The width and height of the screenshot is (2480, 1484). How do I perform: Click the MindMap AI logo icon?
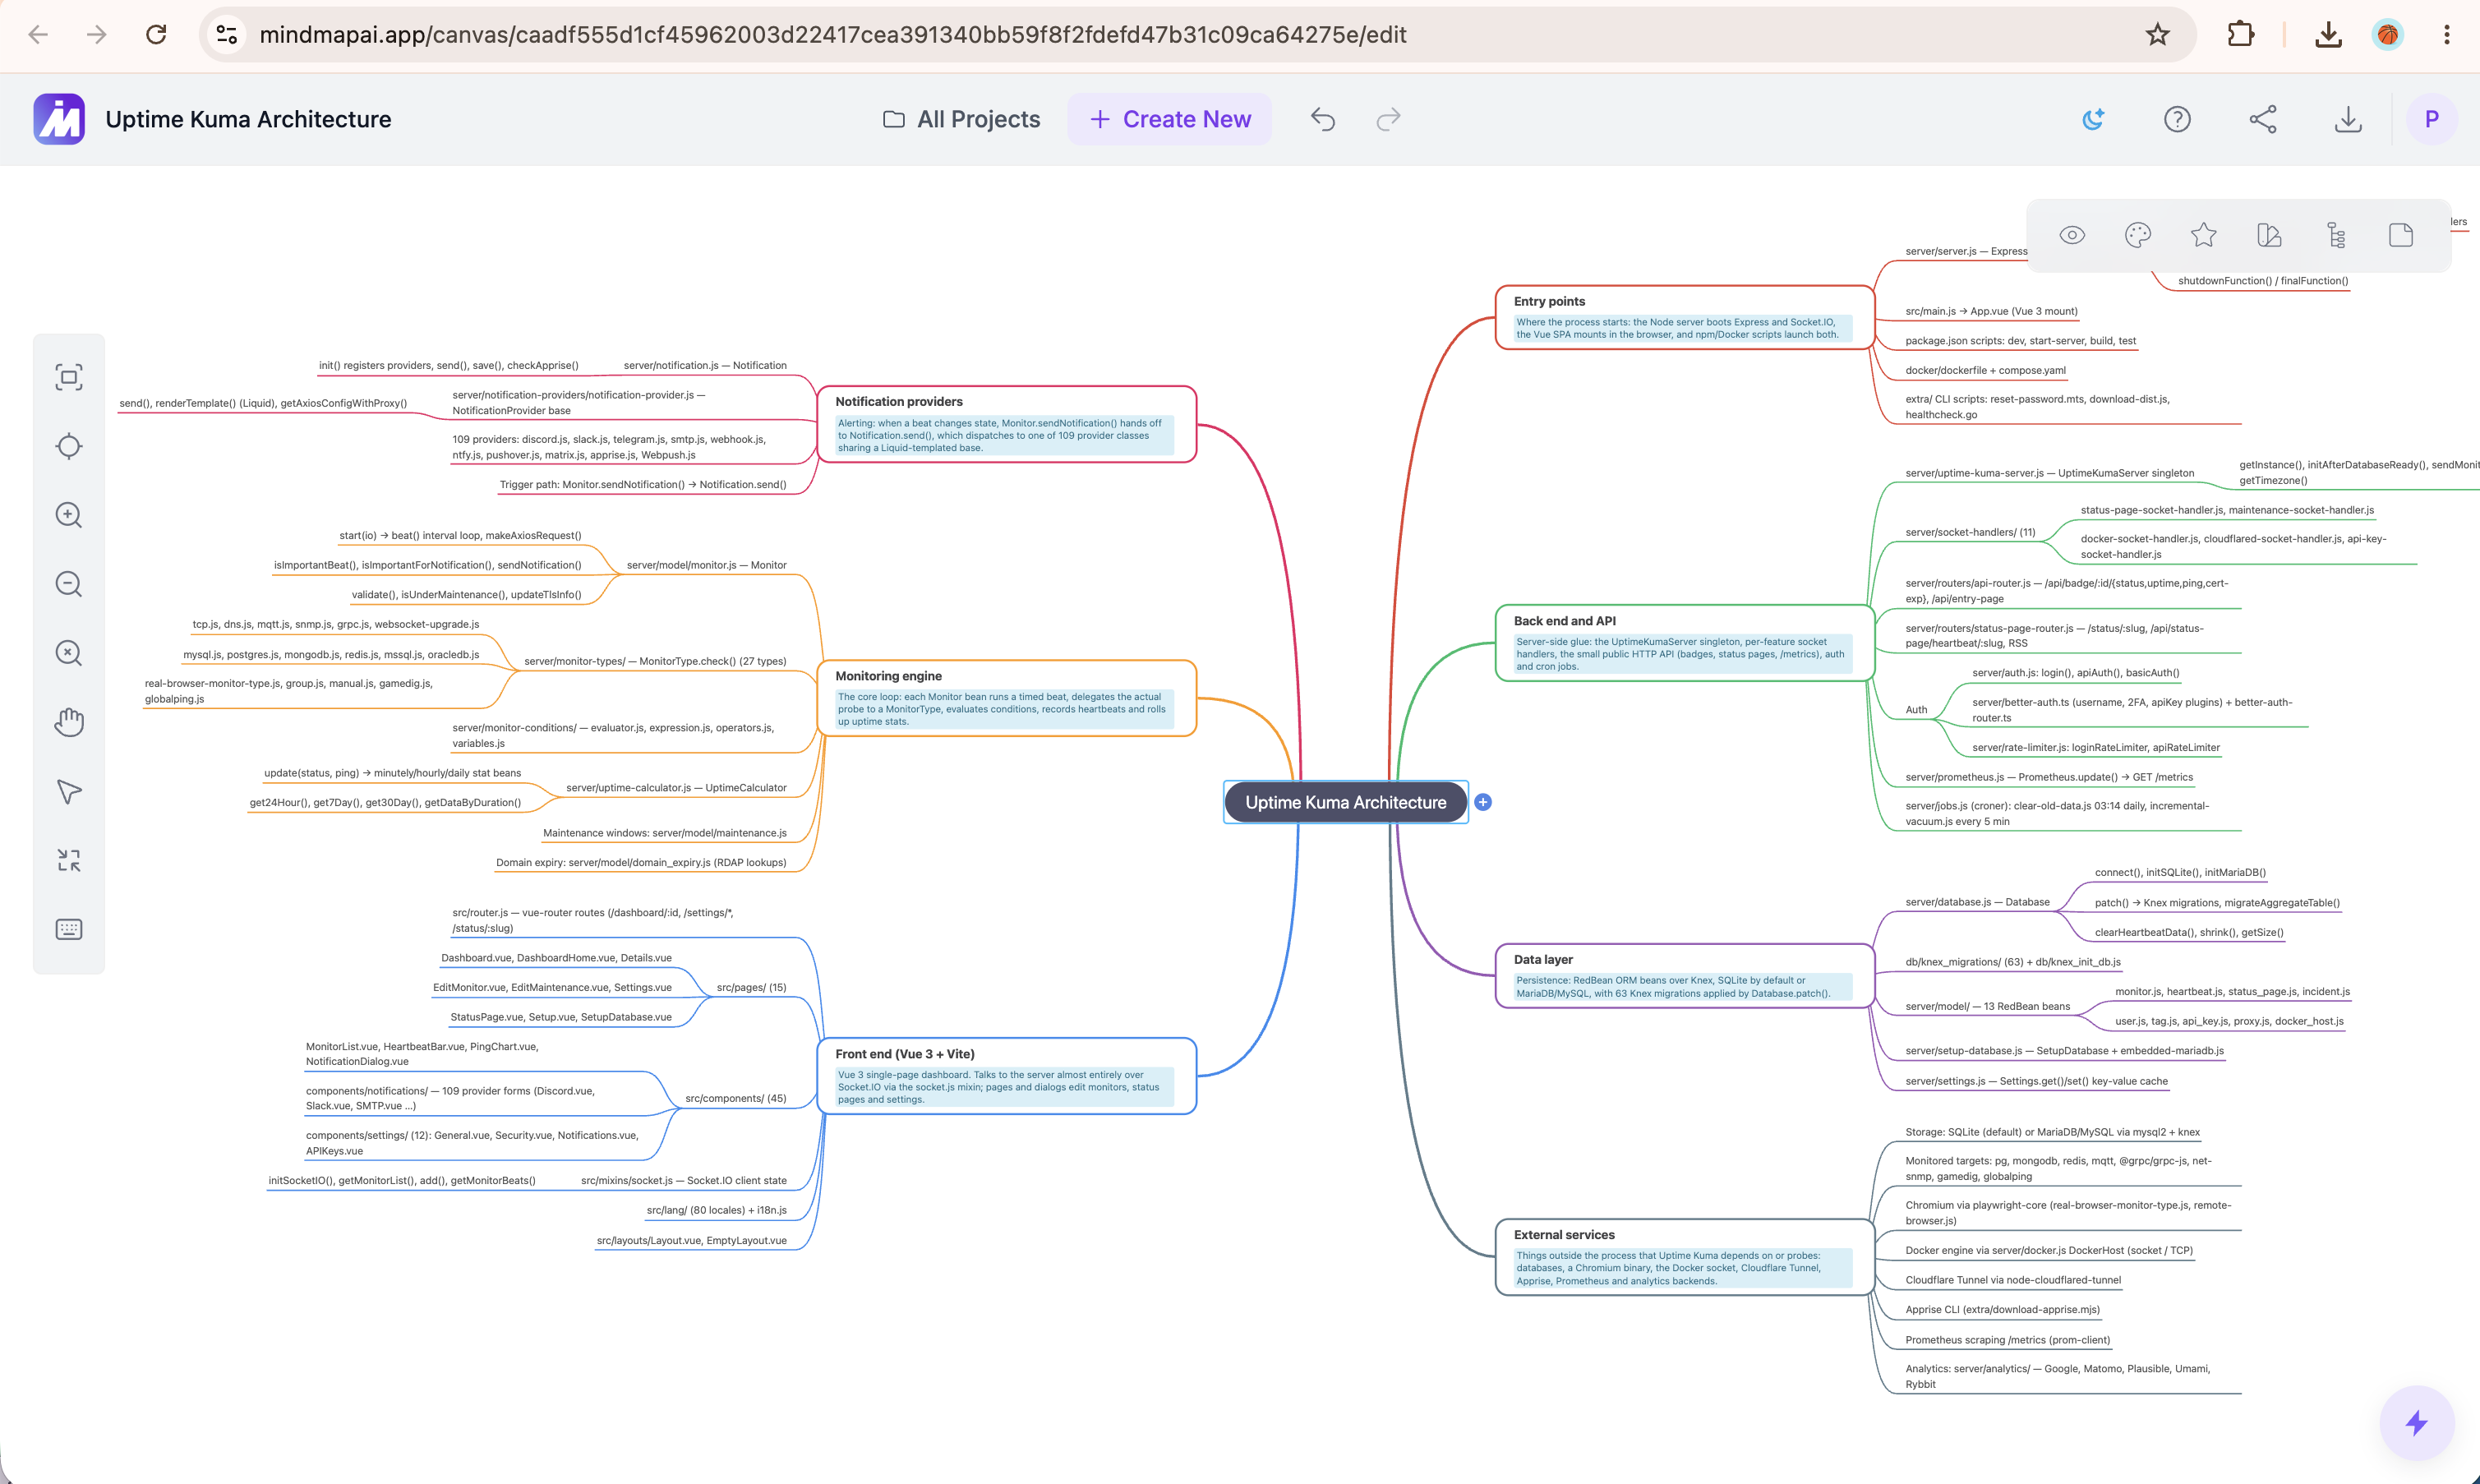[x=59, y=119]
